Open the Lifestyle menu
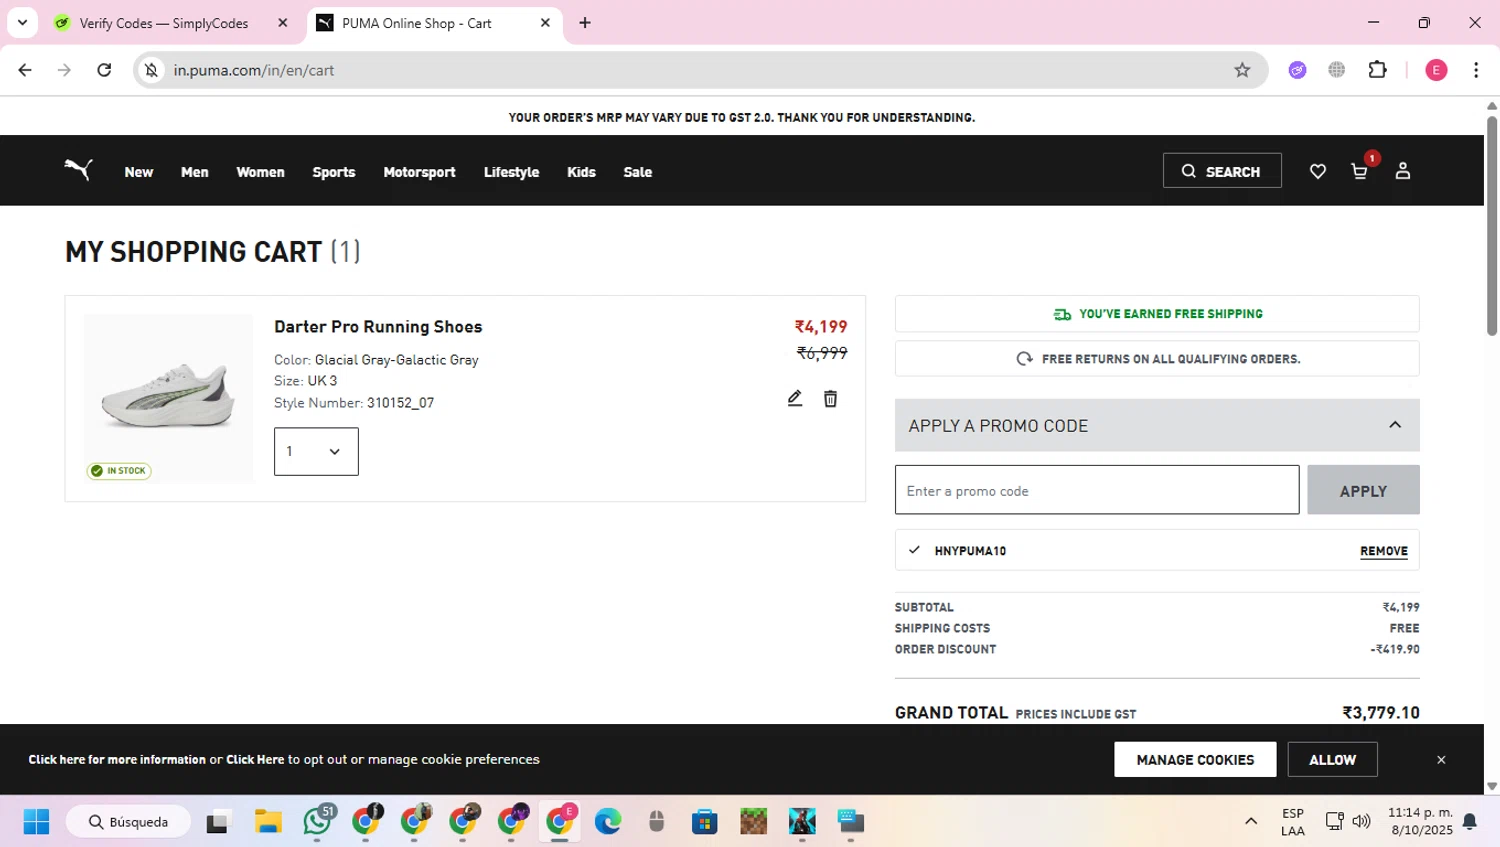The image size is (1500, 847). coord(512,172)
